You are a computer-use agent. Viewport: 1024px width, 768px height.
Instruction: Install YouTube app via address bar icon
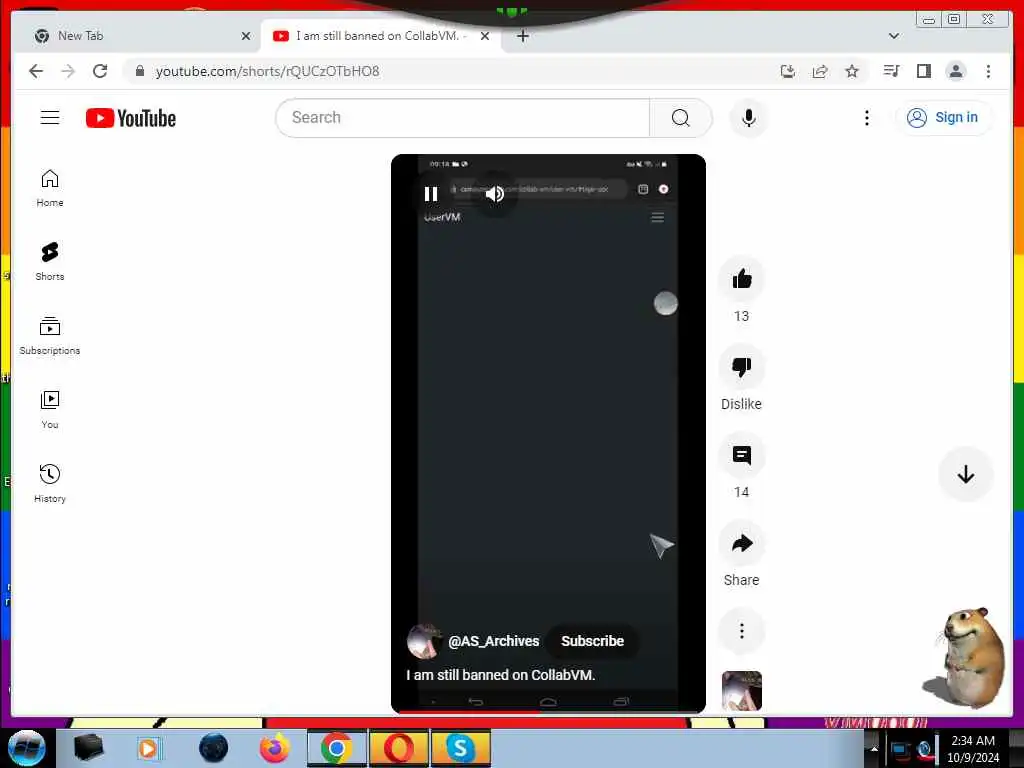point(788,71)
